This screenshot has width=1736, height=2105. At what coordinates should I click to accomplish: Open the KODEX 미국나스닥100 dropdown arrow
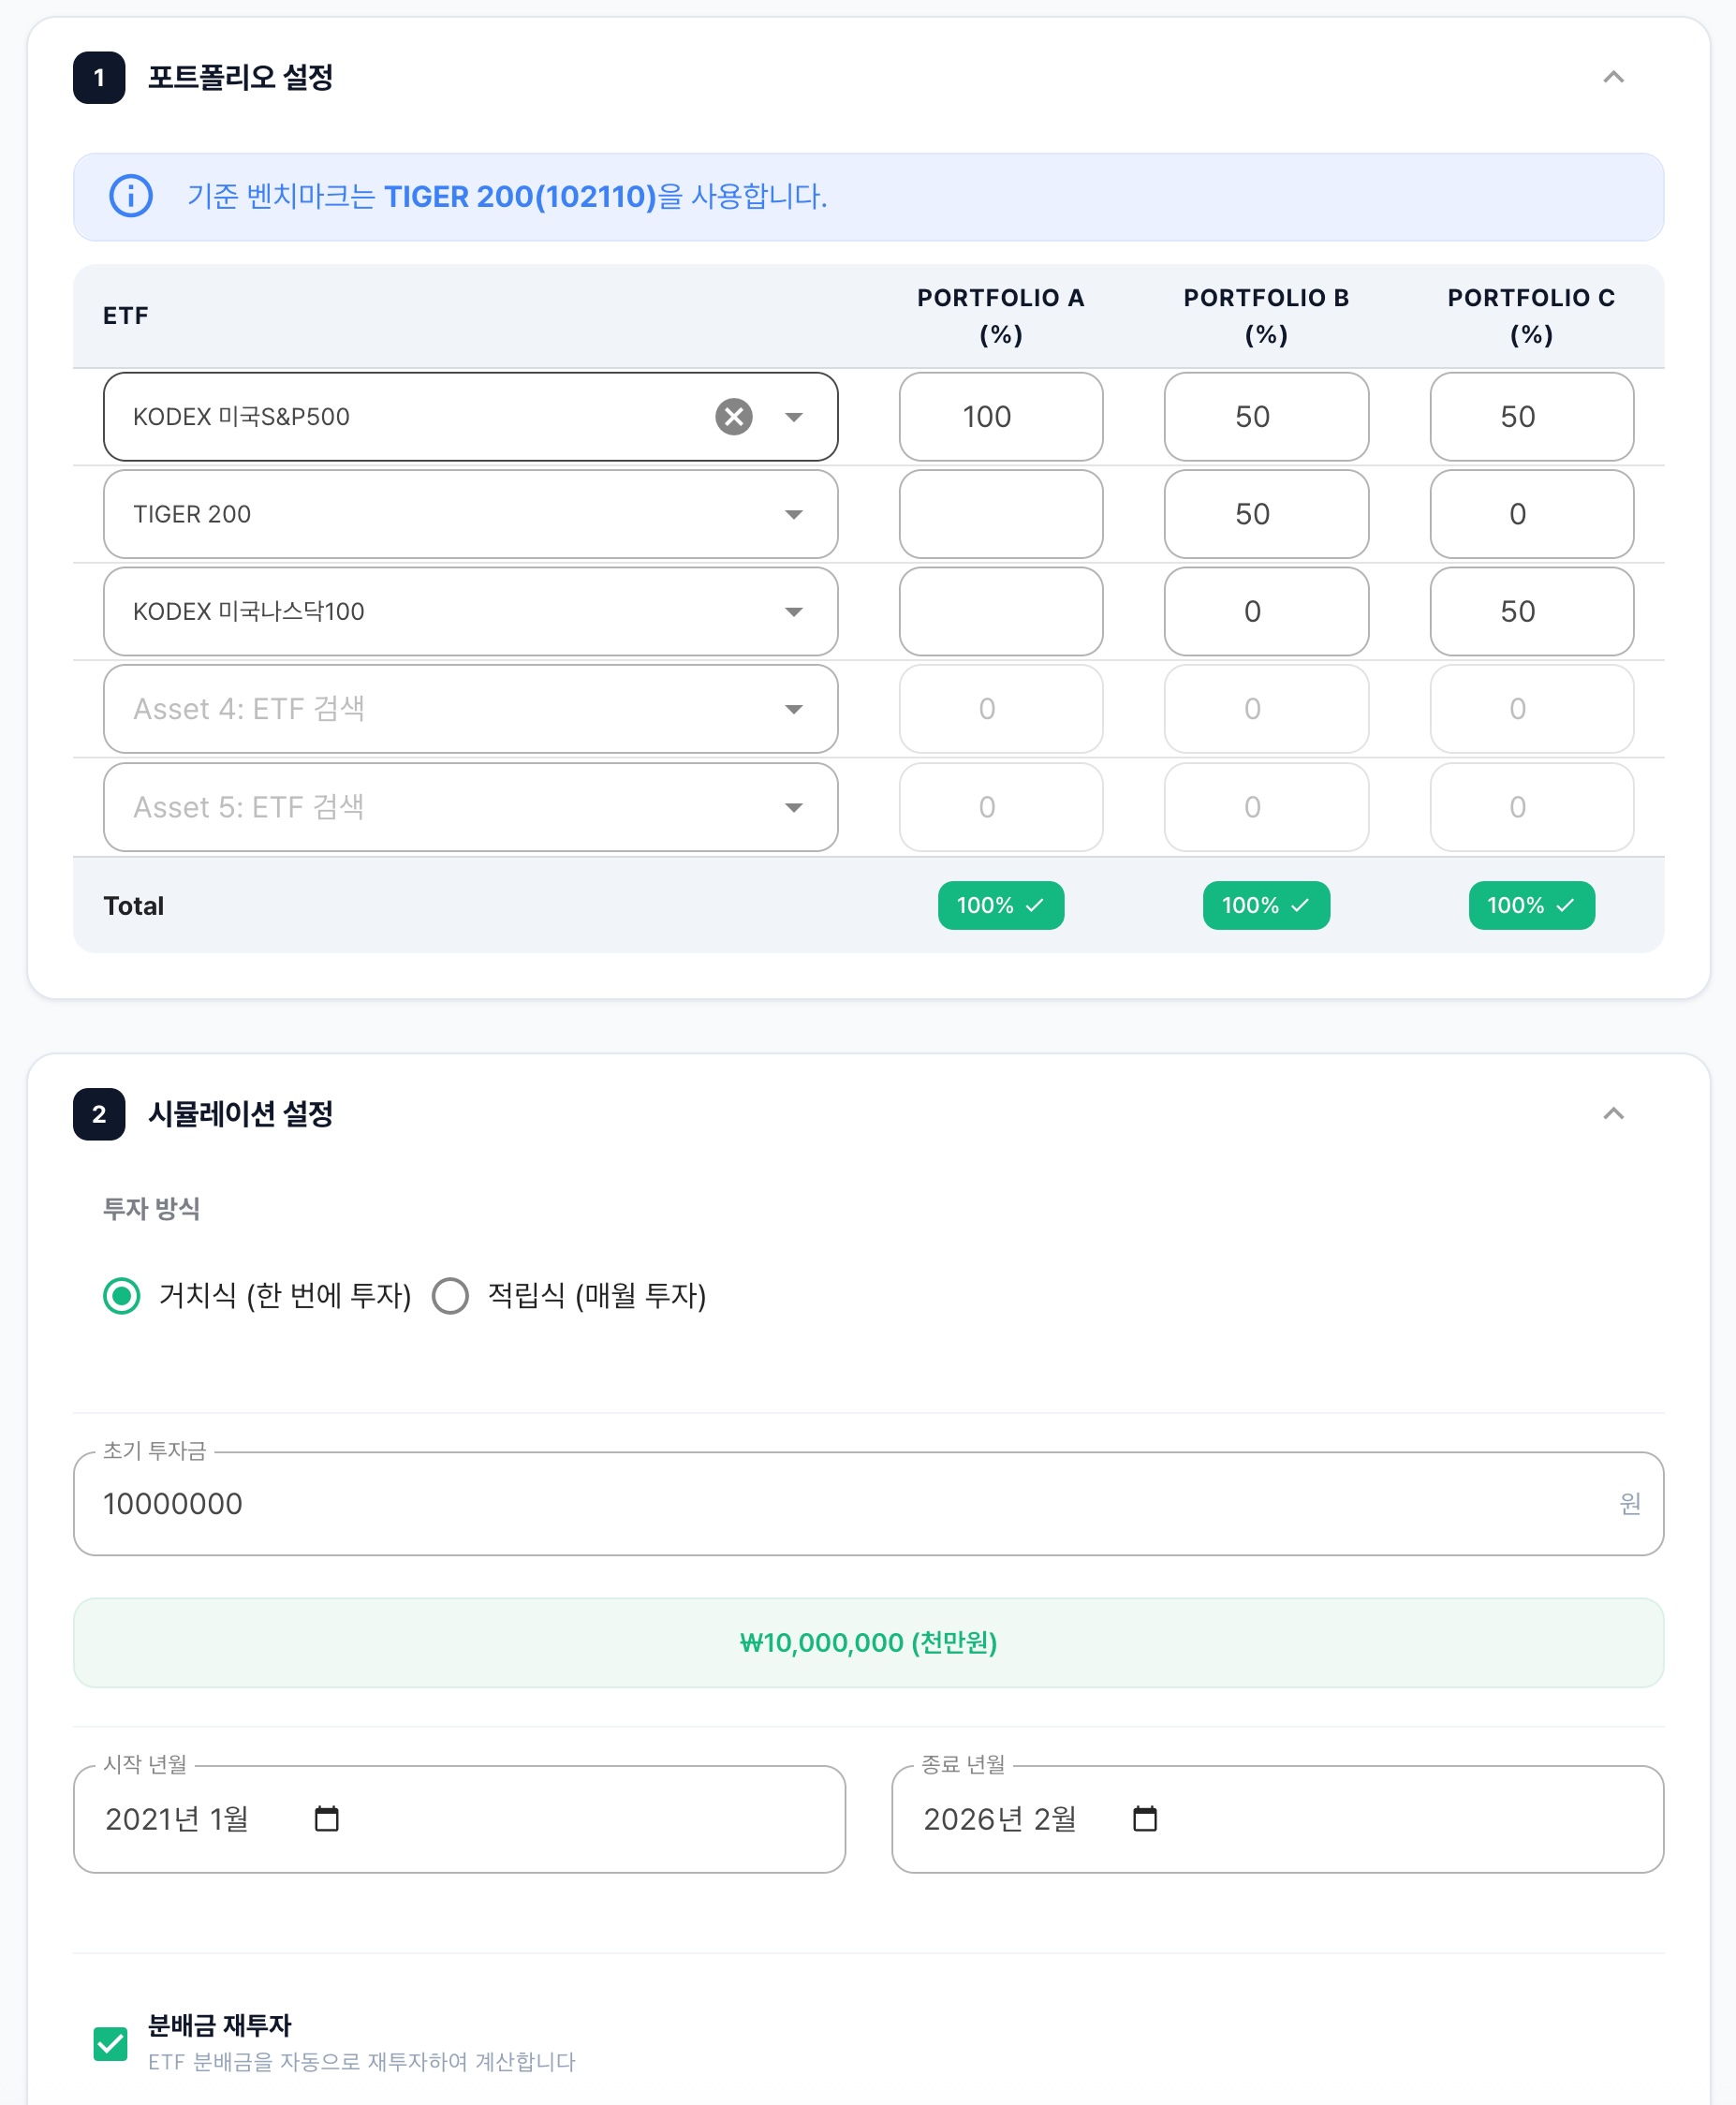(793, 611)
